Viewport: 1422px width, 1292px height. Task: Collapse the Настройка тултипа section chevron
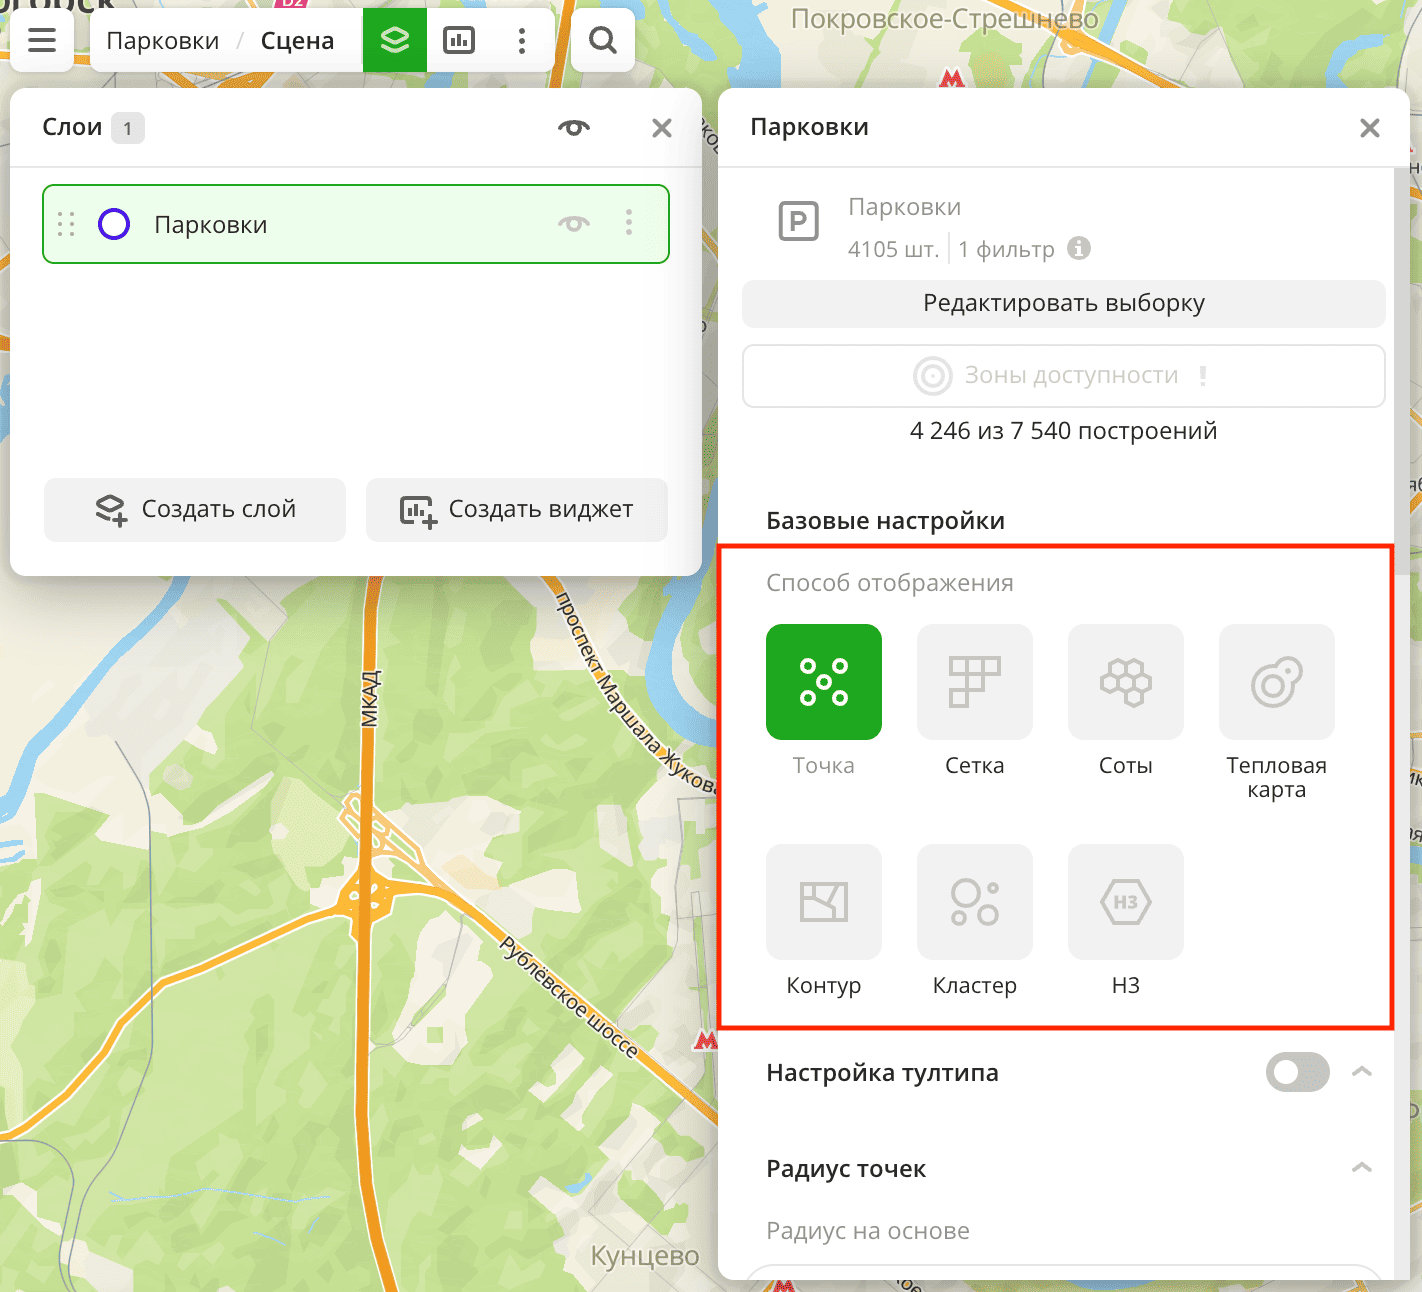1361,1072
